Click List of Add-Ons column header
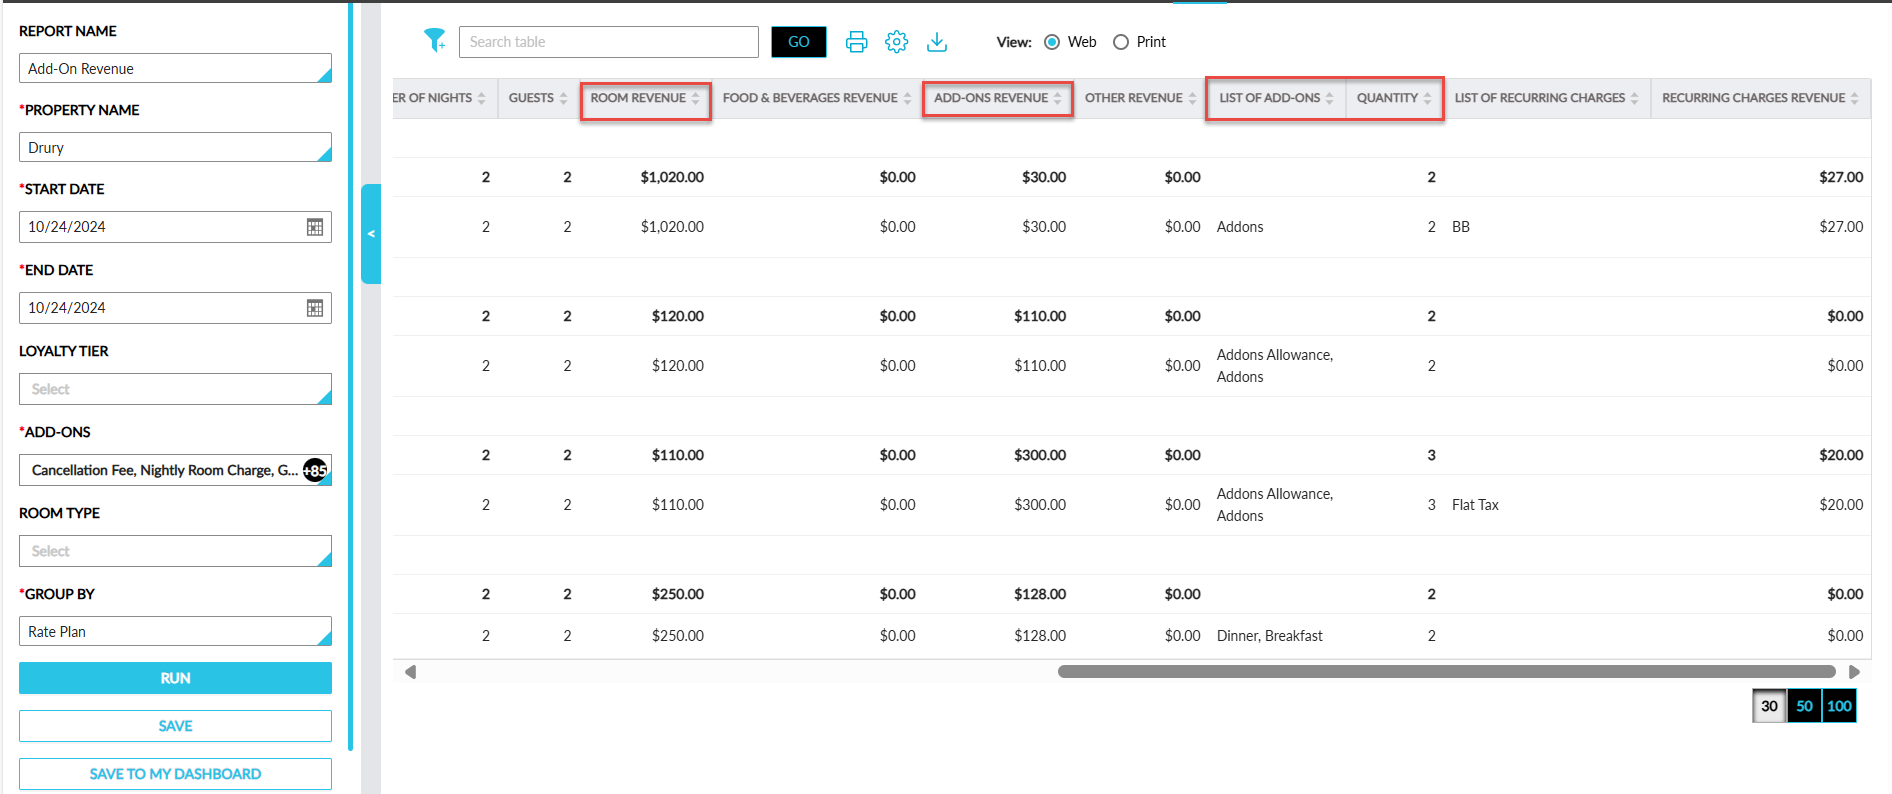Viewport: 1892px width, 794px height. [1270, 98]
